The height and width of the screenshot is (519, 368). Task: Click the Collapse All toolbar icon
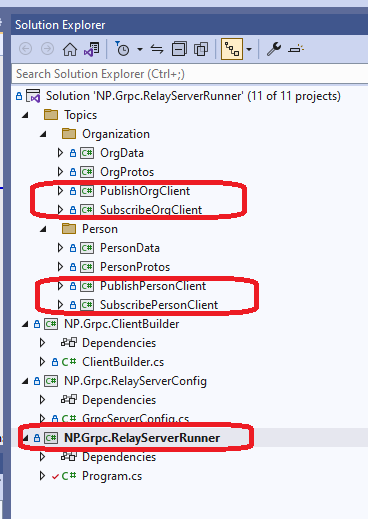pyautogui.click(x=179, y=49)
